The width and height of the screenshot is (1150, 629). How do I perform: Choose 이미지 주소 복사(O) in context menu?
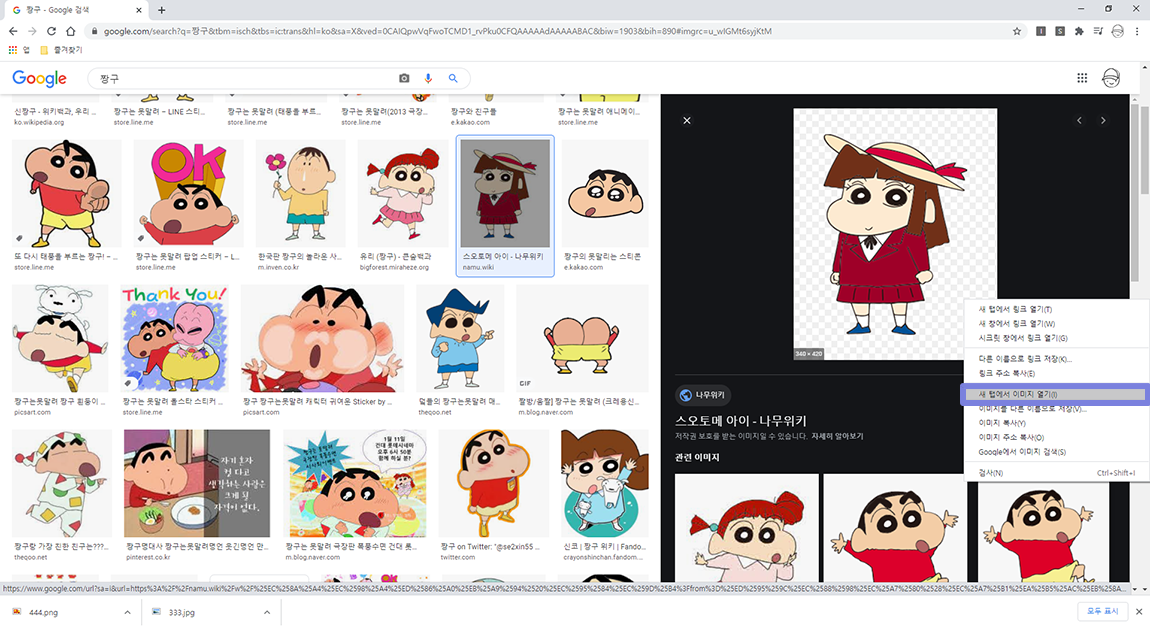pyautogui.click(x=1055, y=438)
